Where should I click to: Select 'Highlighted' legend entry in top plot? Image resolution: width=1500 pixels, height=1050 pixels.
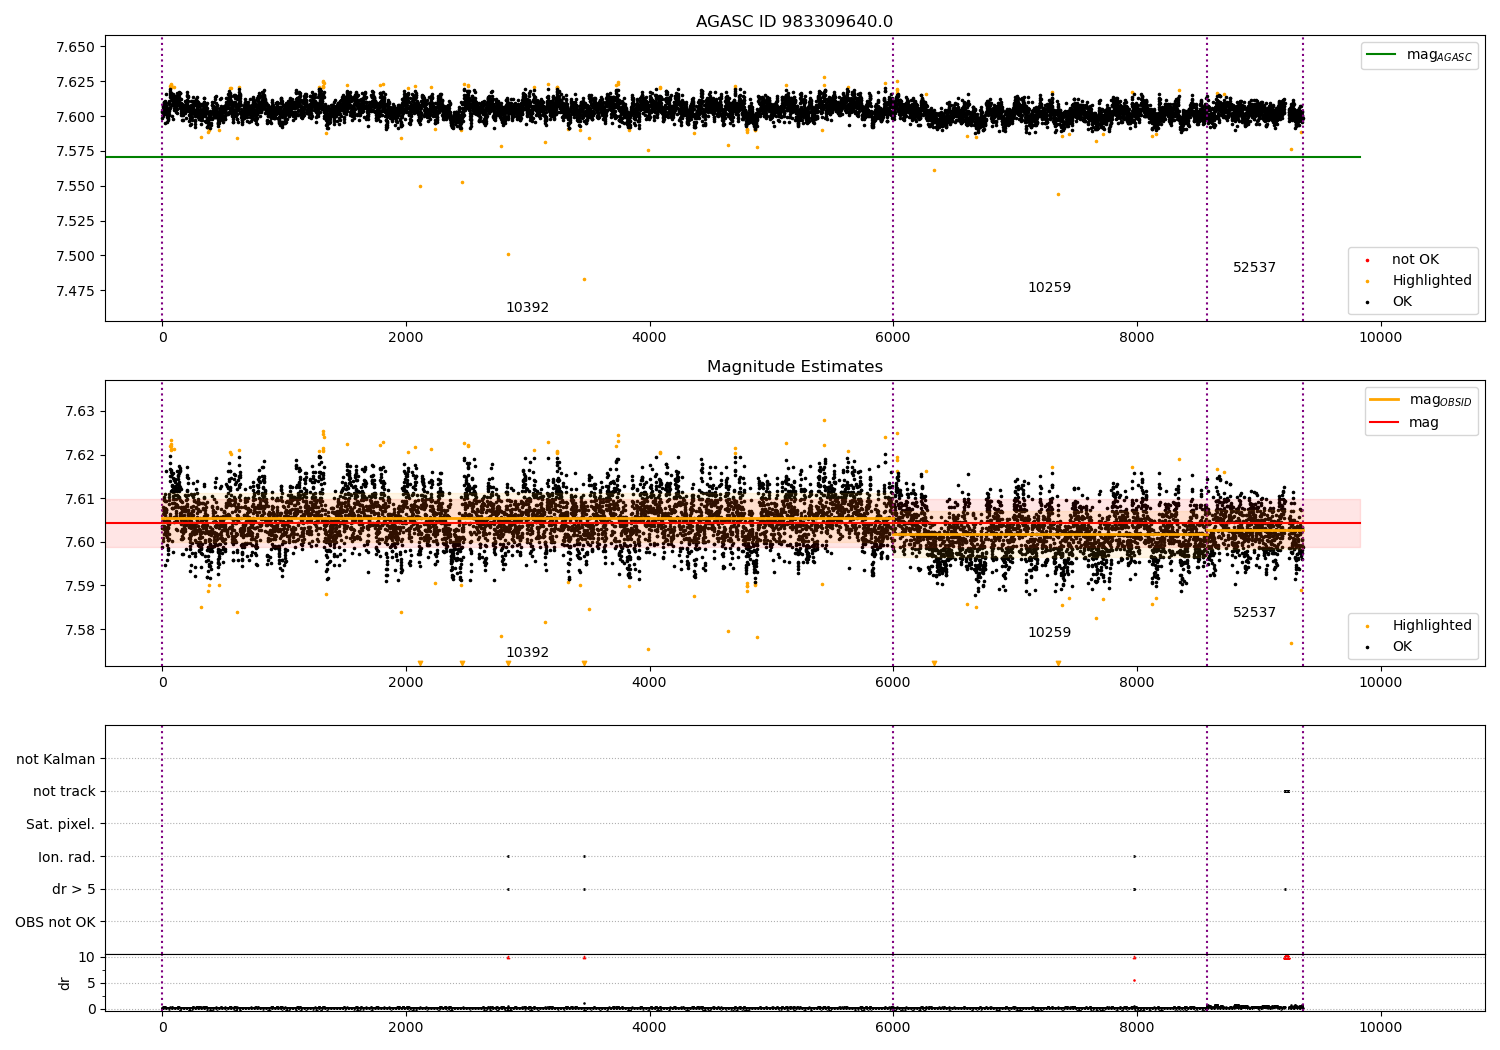point(1431,281)
